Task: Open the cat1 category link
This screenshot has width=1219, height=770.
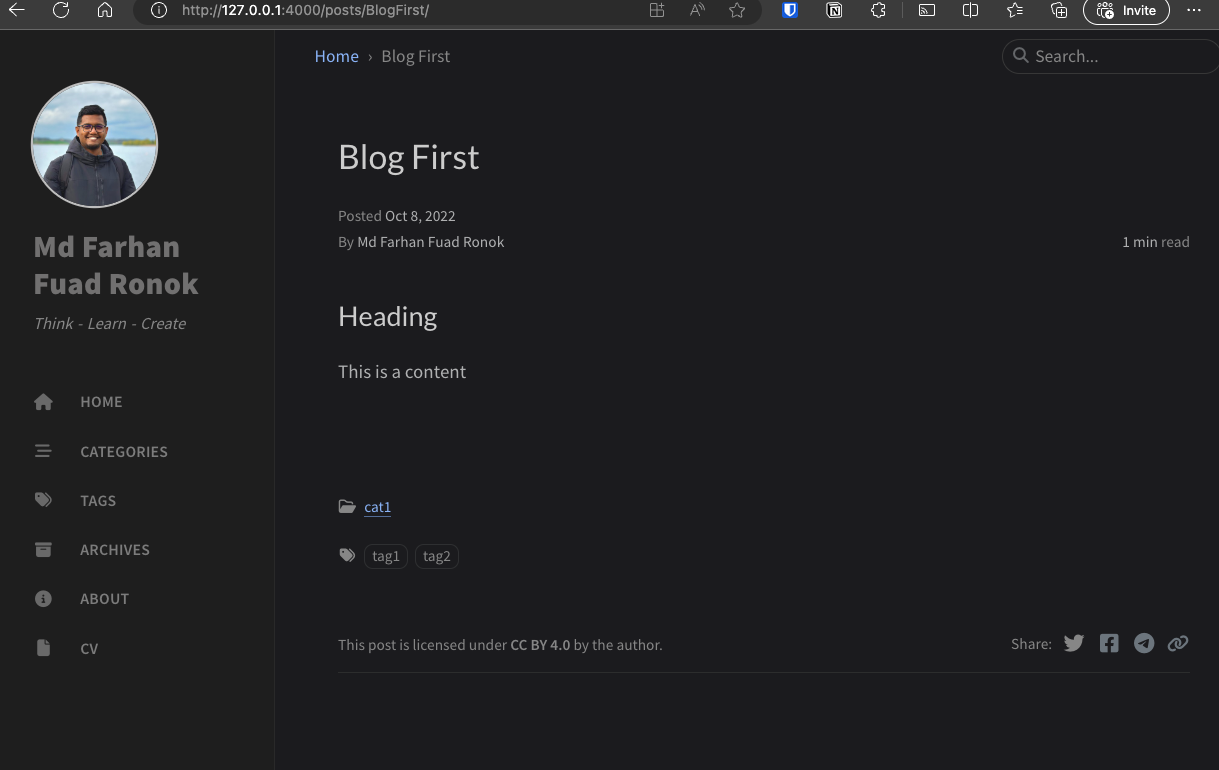Action: [377, 507]
